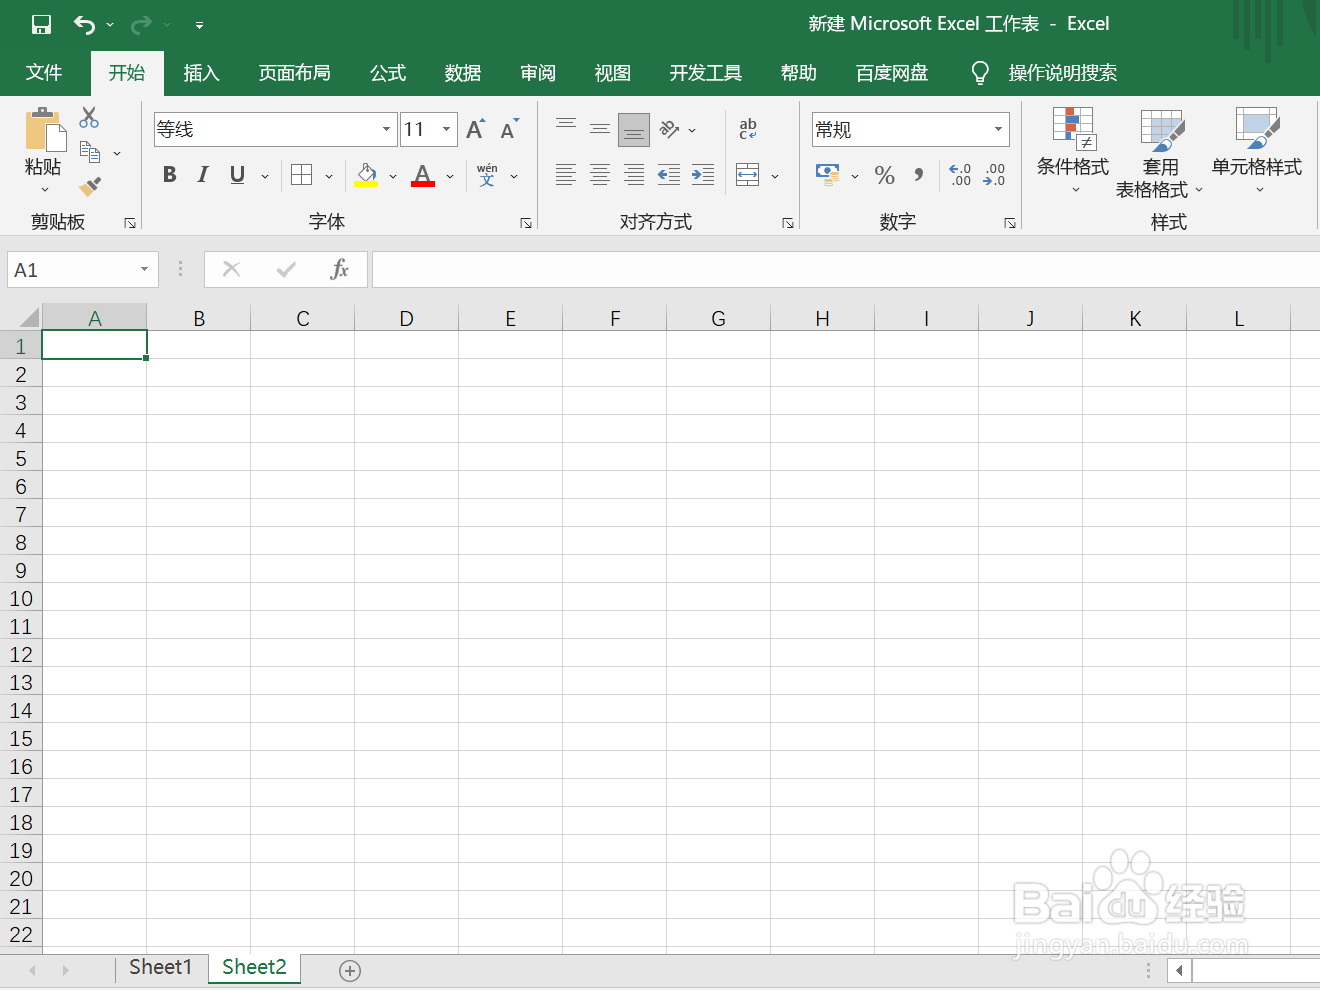This screenshot has width=1320, height=990.
Task: Click the Increase Decimal icon
Action: pos(960,175)
